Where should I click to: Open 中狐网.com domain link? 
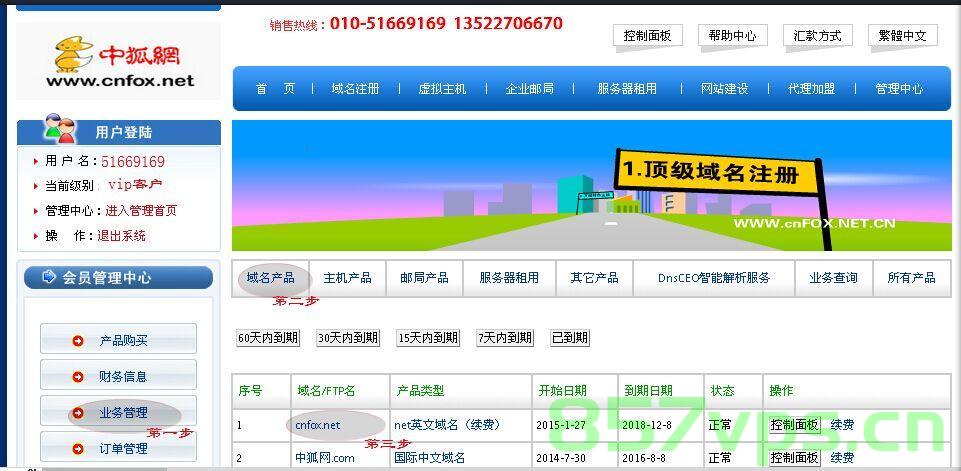325,458
